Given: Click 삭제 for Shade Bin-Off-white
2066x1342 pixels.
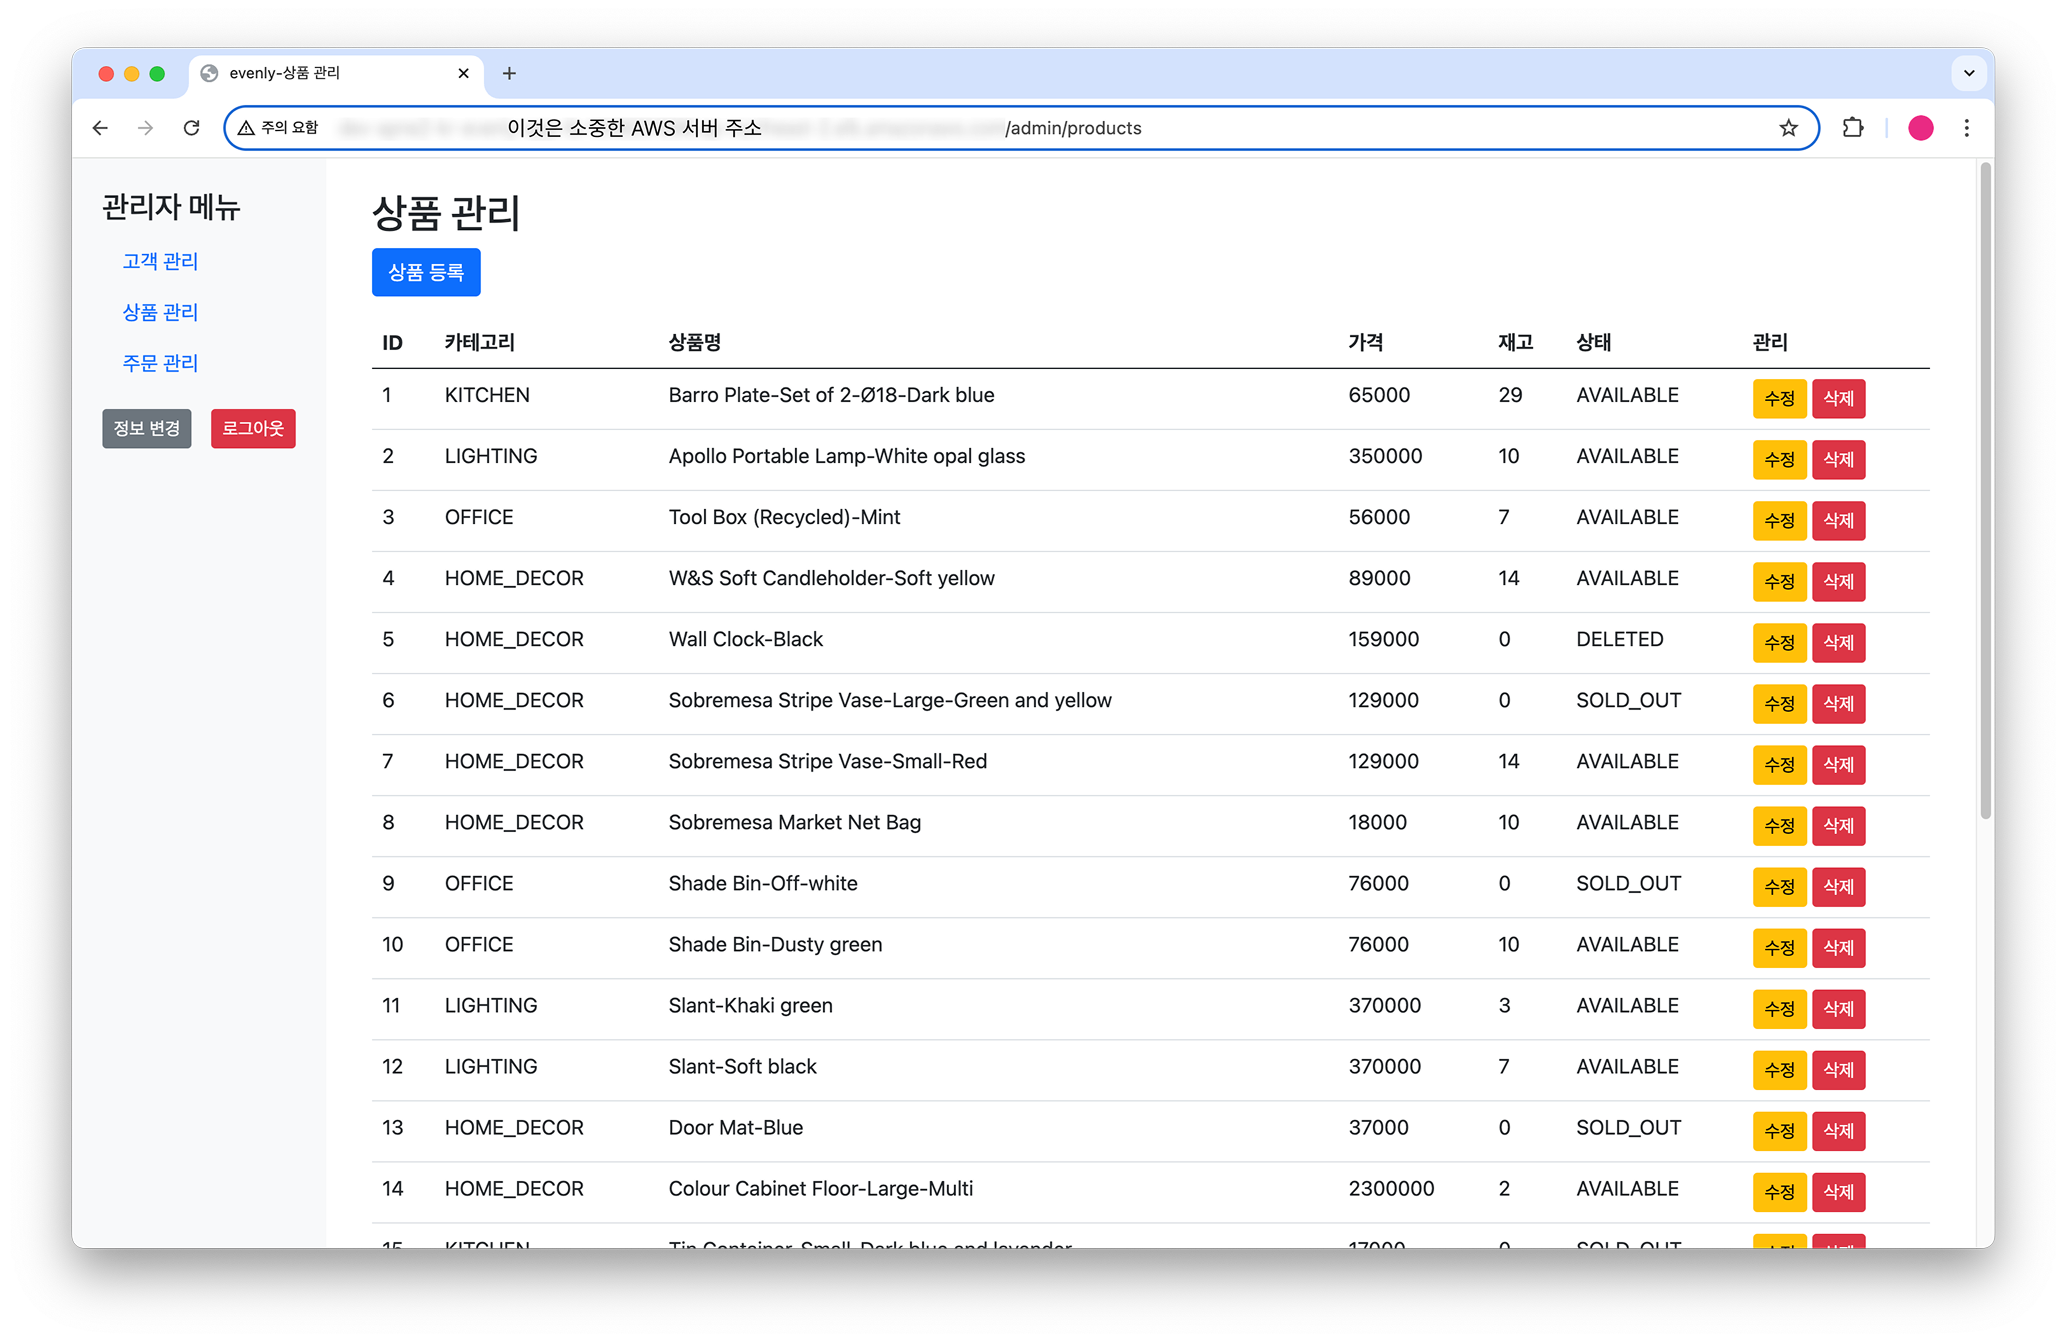Looking at the screenshot, I should pyautogui.click(x=1838, y=886).
